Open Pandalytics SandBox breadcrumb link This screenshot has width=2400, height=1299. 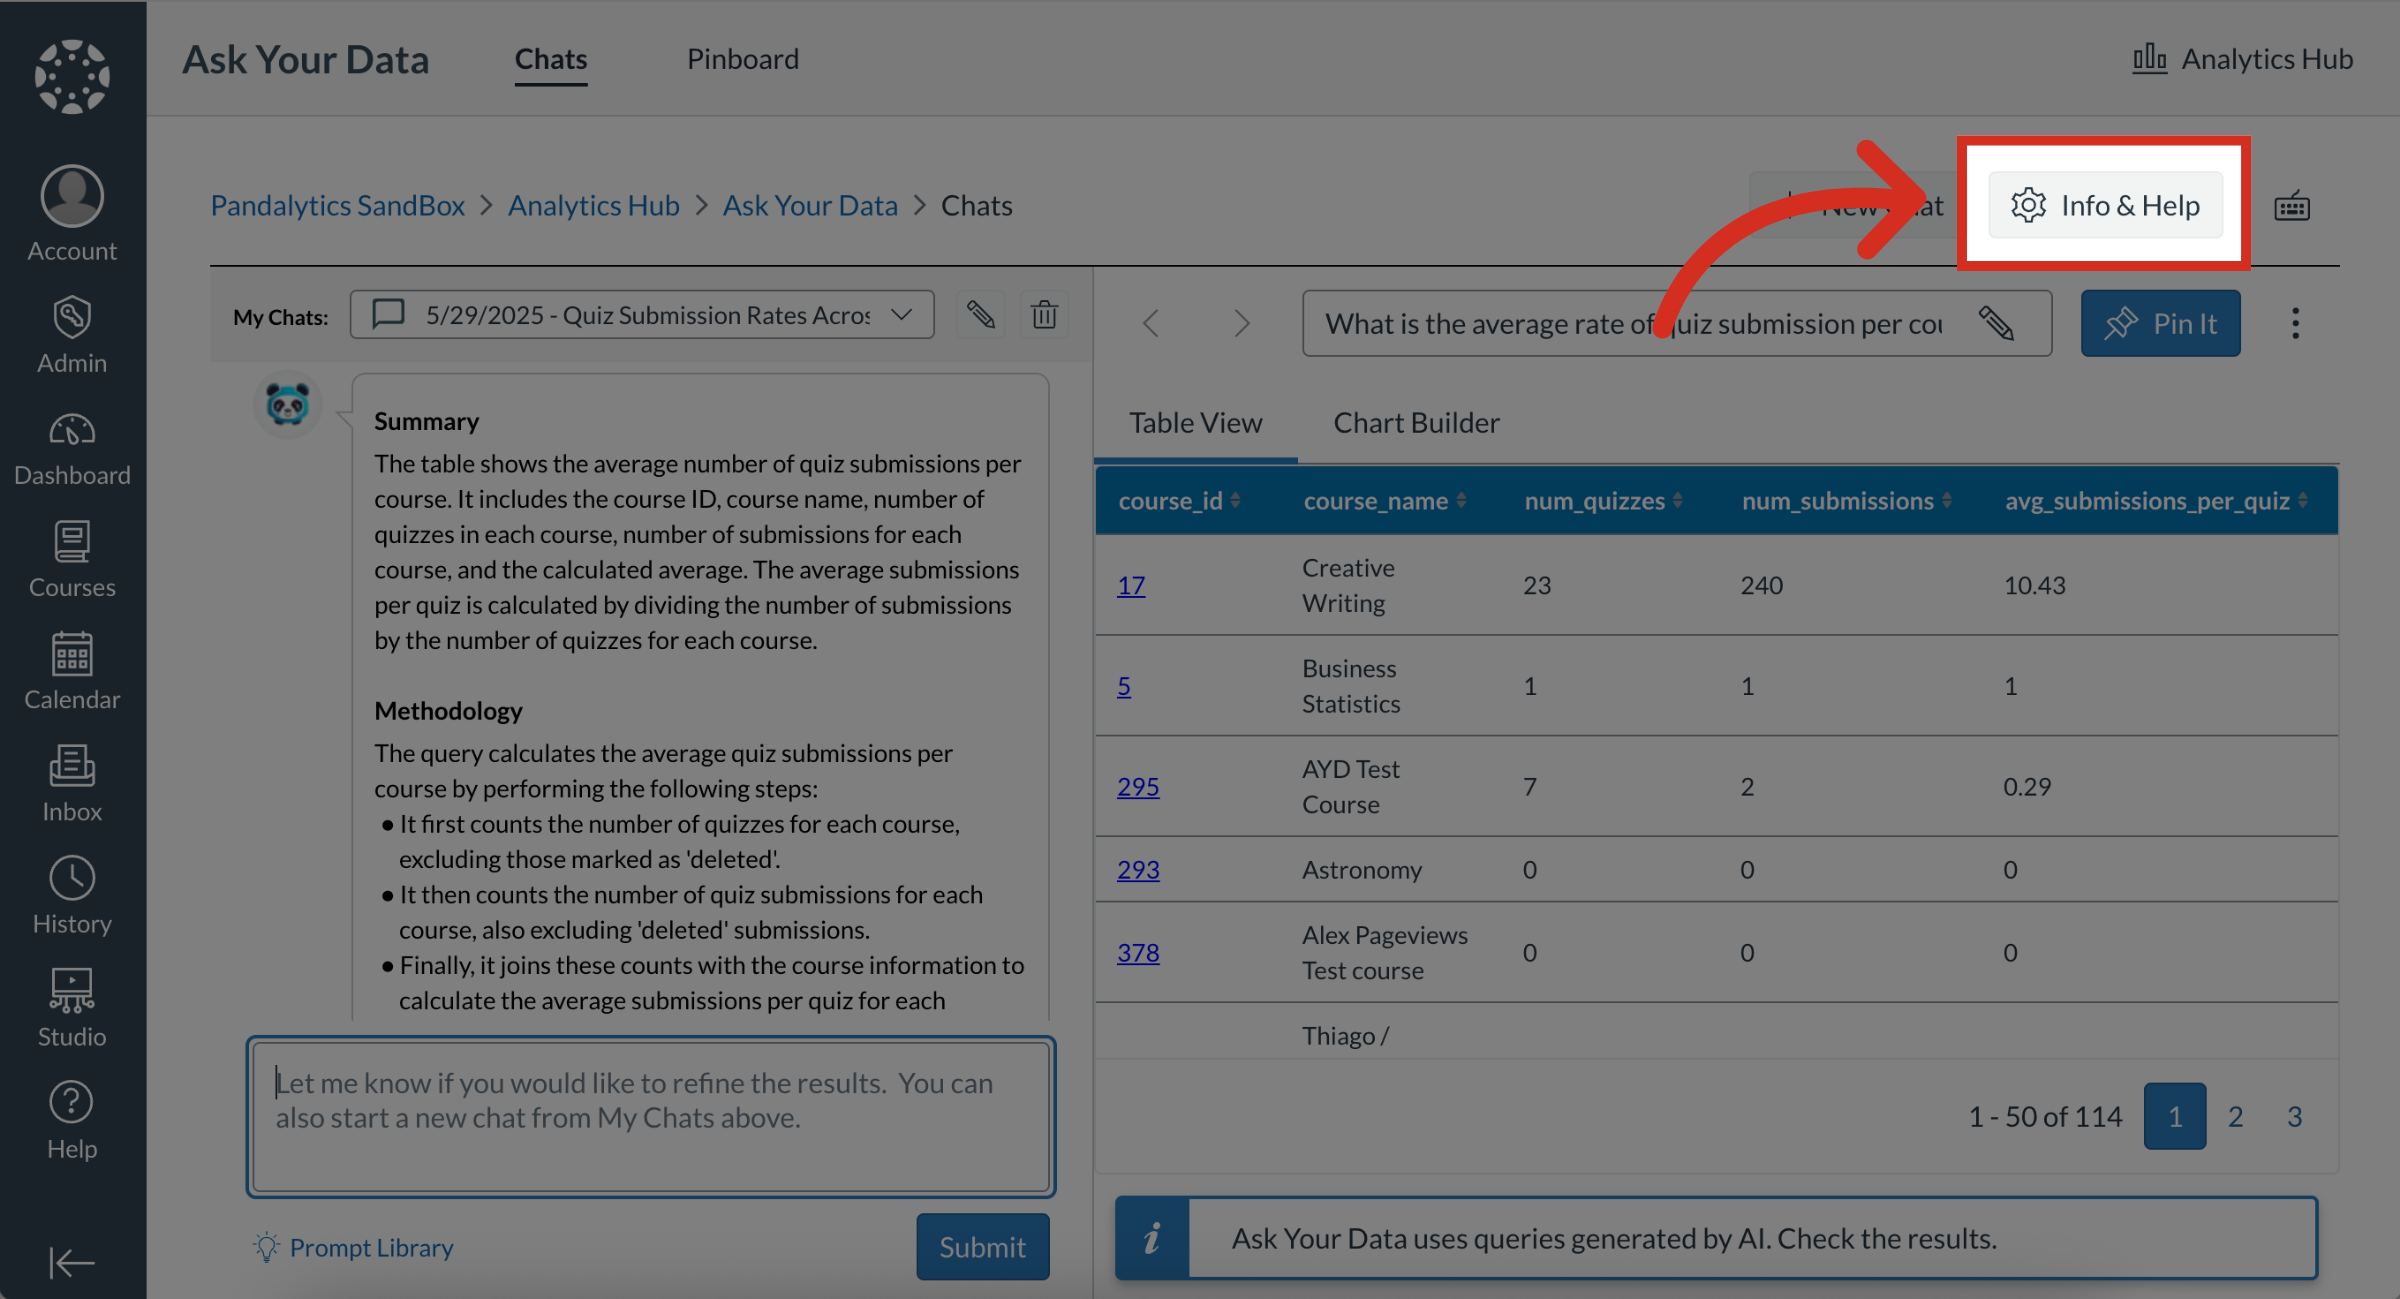[x=337, y=205]
